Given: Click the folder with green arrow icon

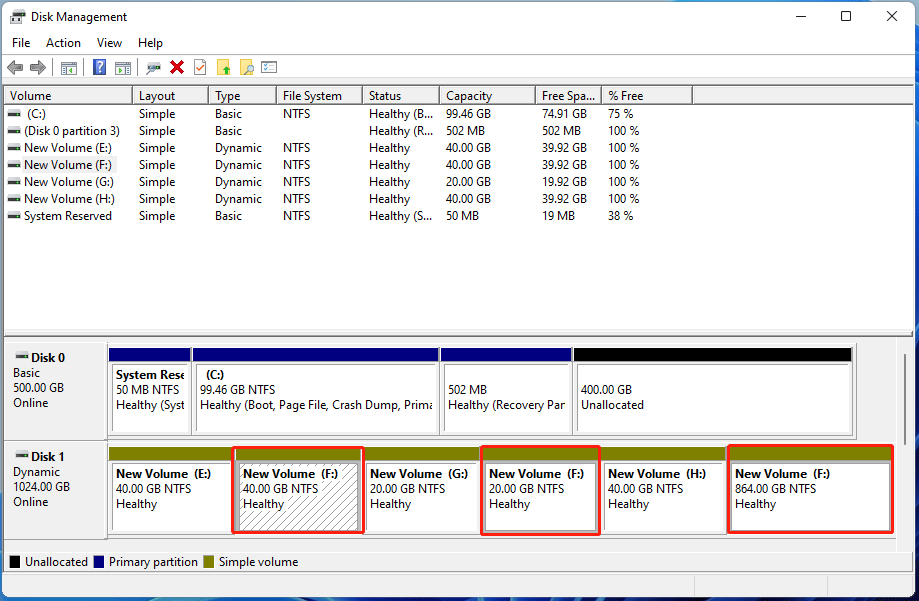Looking at the screenshot, I should click(x=223, y=67).
